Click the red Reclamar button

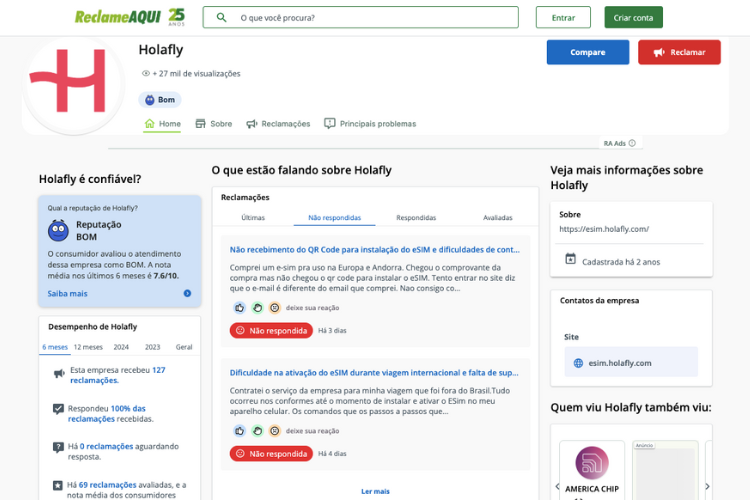point(679,52)
